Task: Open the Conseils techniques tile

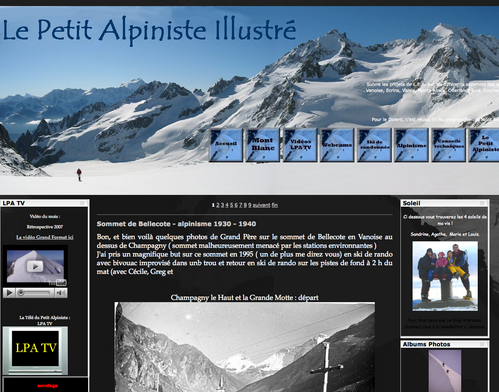Action: click(448, 145)
